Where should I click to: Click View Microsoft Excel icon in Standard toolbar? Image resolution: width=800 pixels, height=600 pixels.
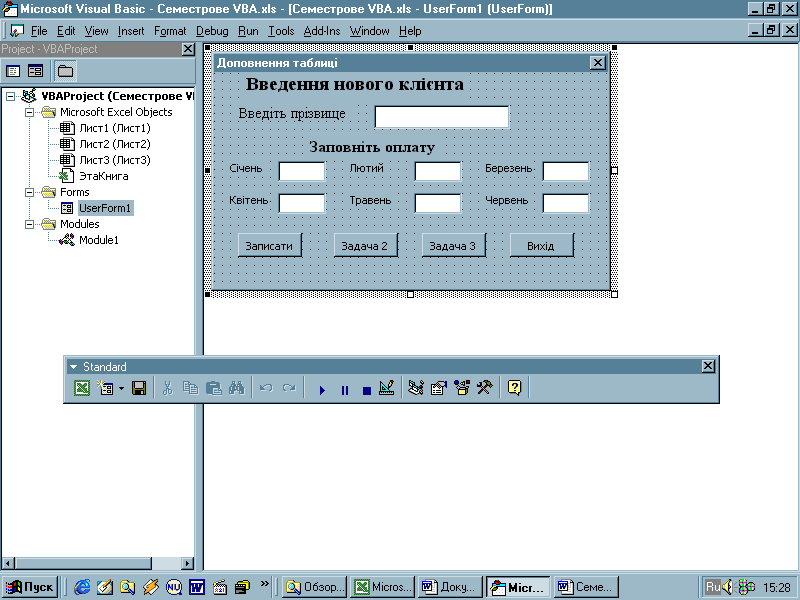82,388
